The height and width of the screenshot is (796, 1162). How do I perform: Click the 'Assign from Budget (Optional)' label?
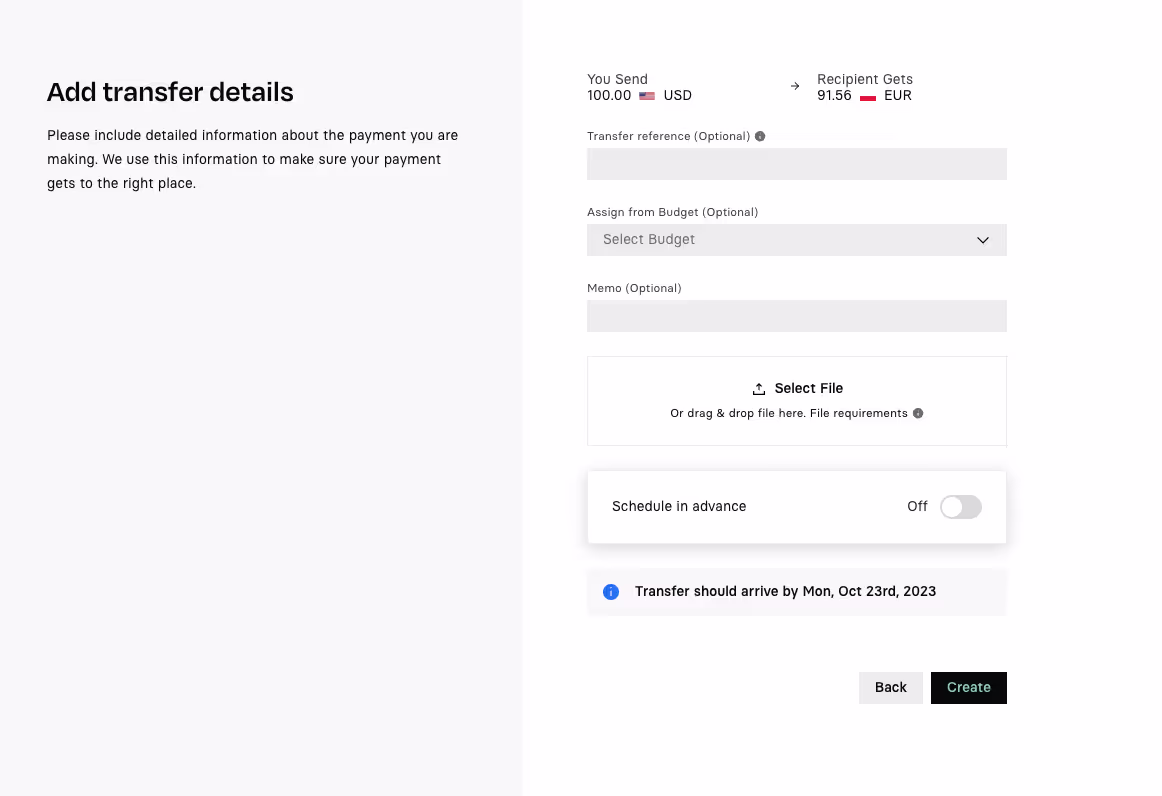tap(672, 213)
